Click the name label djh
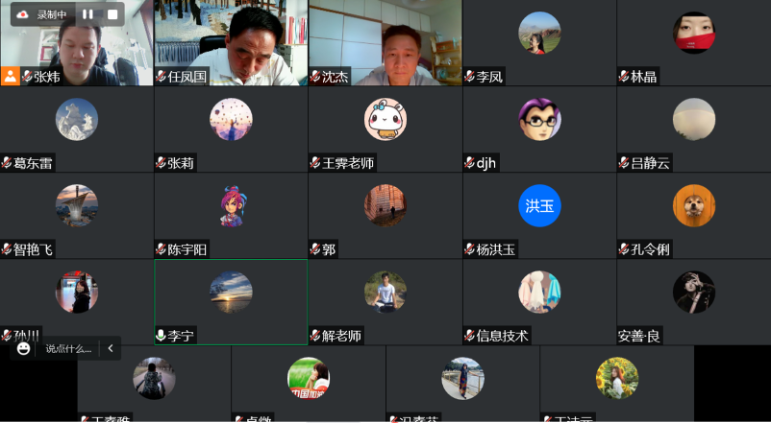The image size is (772, 424). point(486,163)
